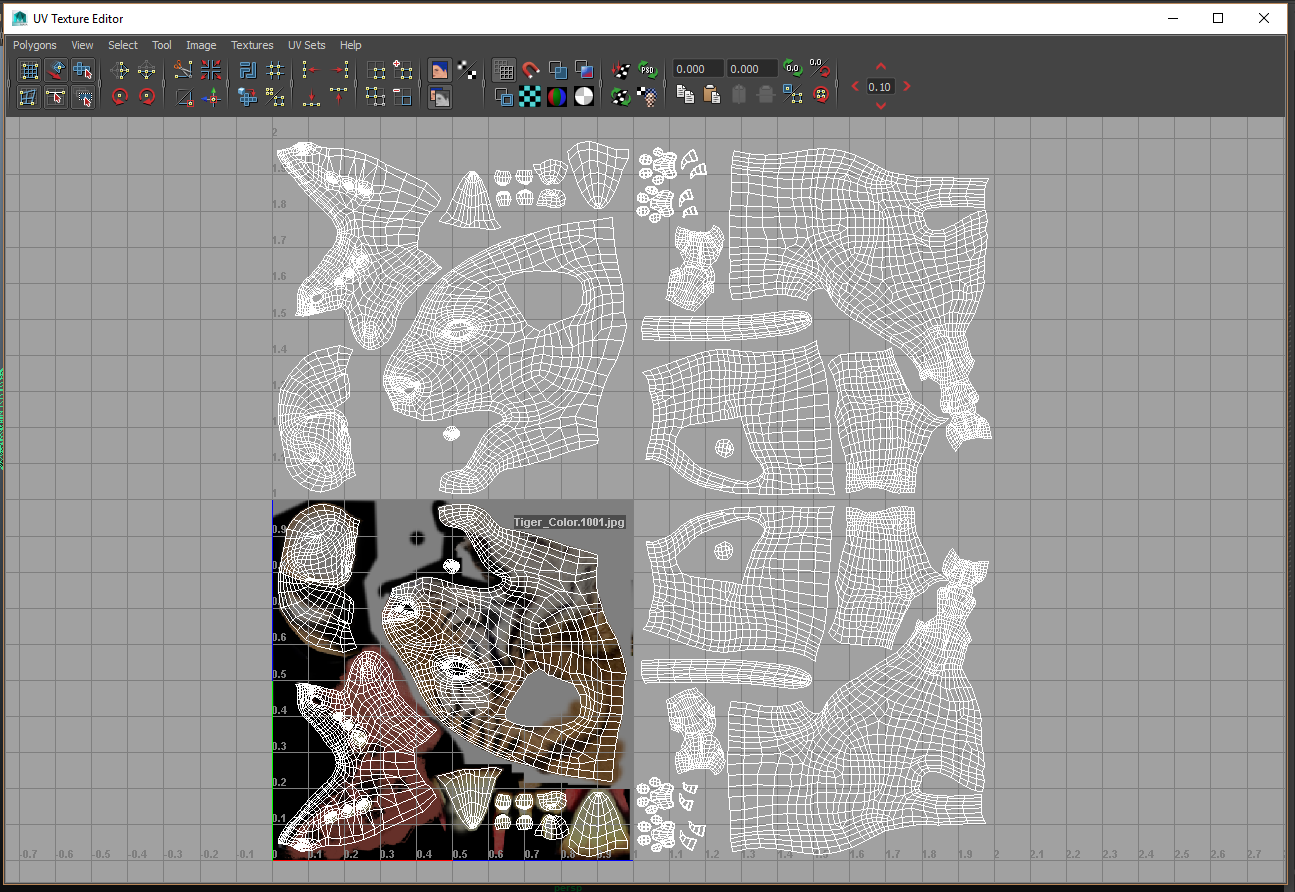The width and height of the screenshot is (1295, 892).
Task: Rotate UVs counterclockwise
Action: 120,96
